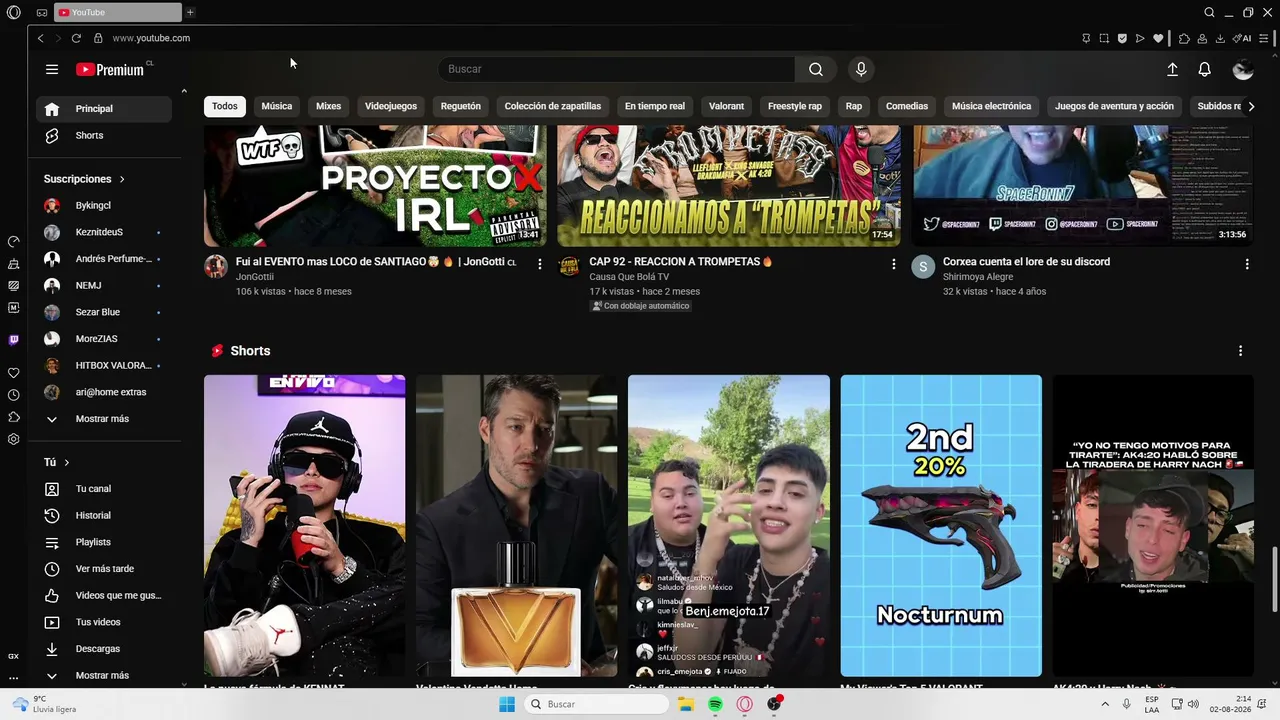Image resolution: width=1280 pixels, height=720 pixels.
Task: Click the YouTube Buscar search field
Action: click(616, 69)
